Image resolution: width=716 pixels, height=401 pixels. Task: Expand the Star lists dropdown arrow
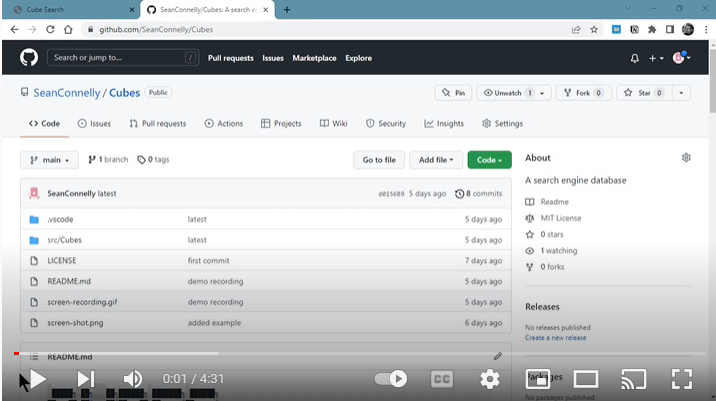point(681,93)
